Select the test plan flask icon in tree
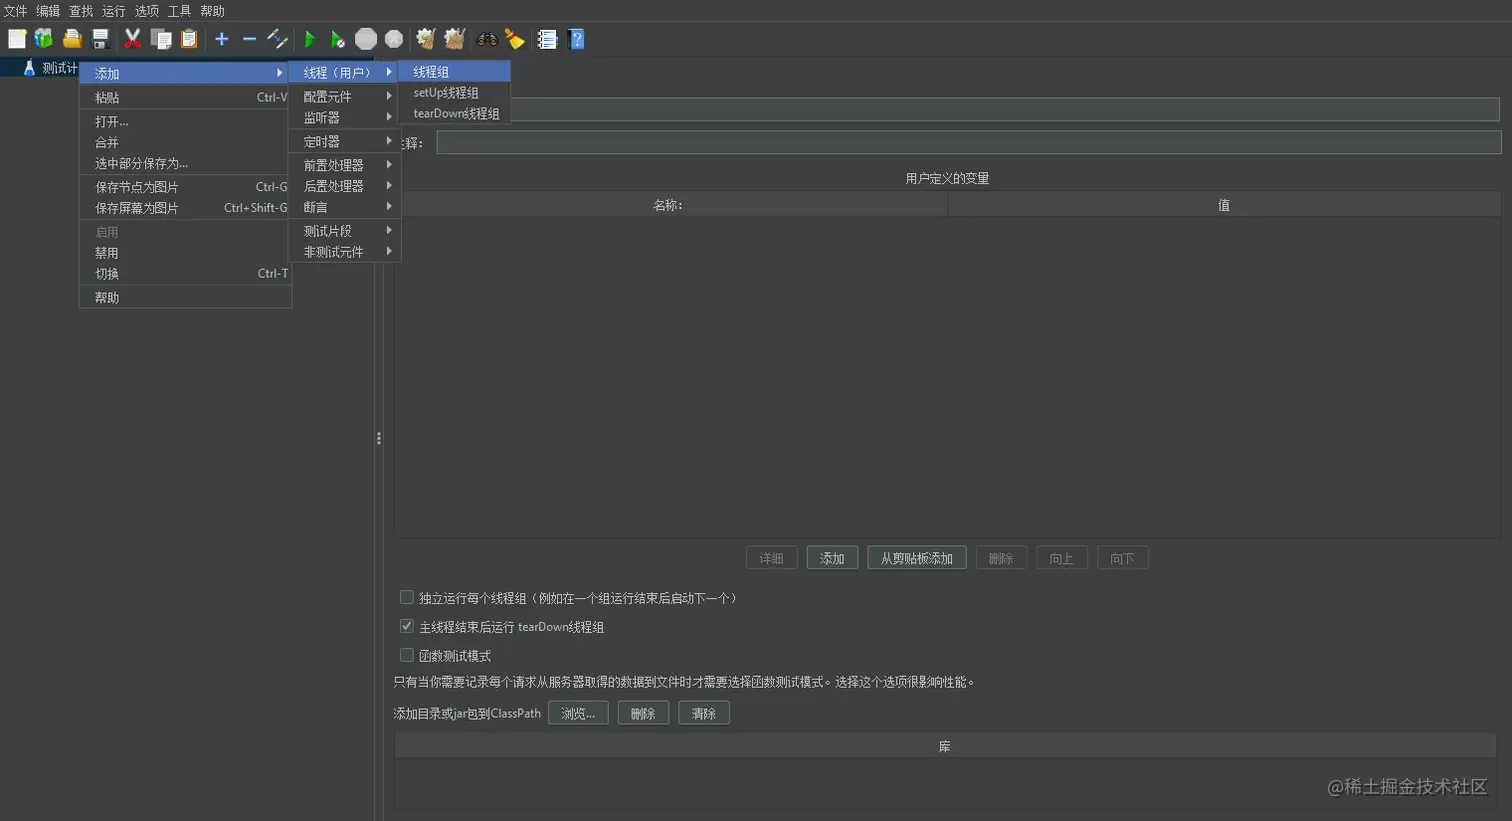 pos(29,68)
